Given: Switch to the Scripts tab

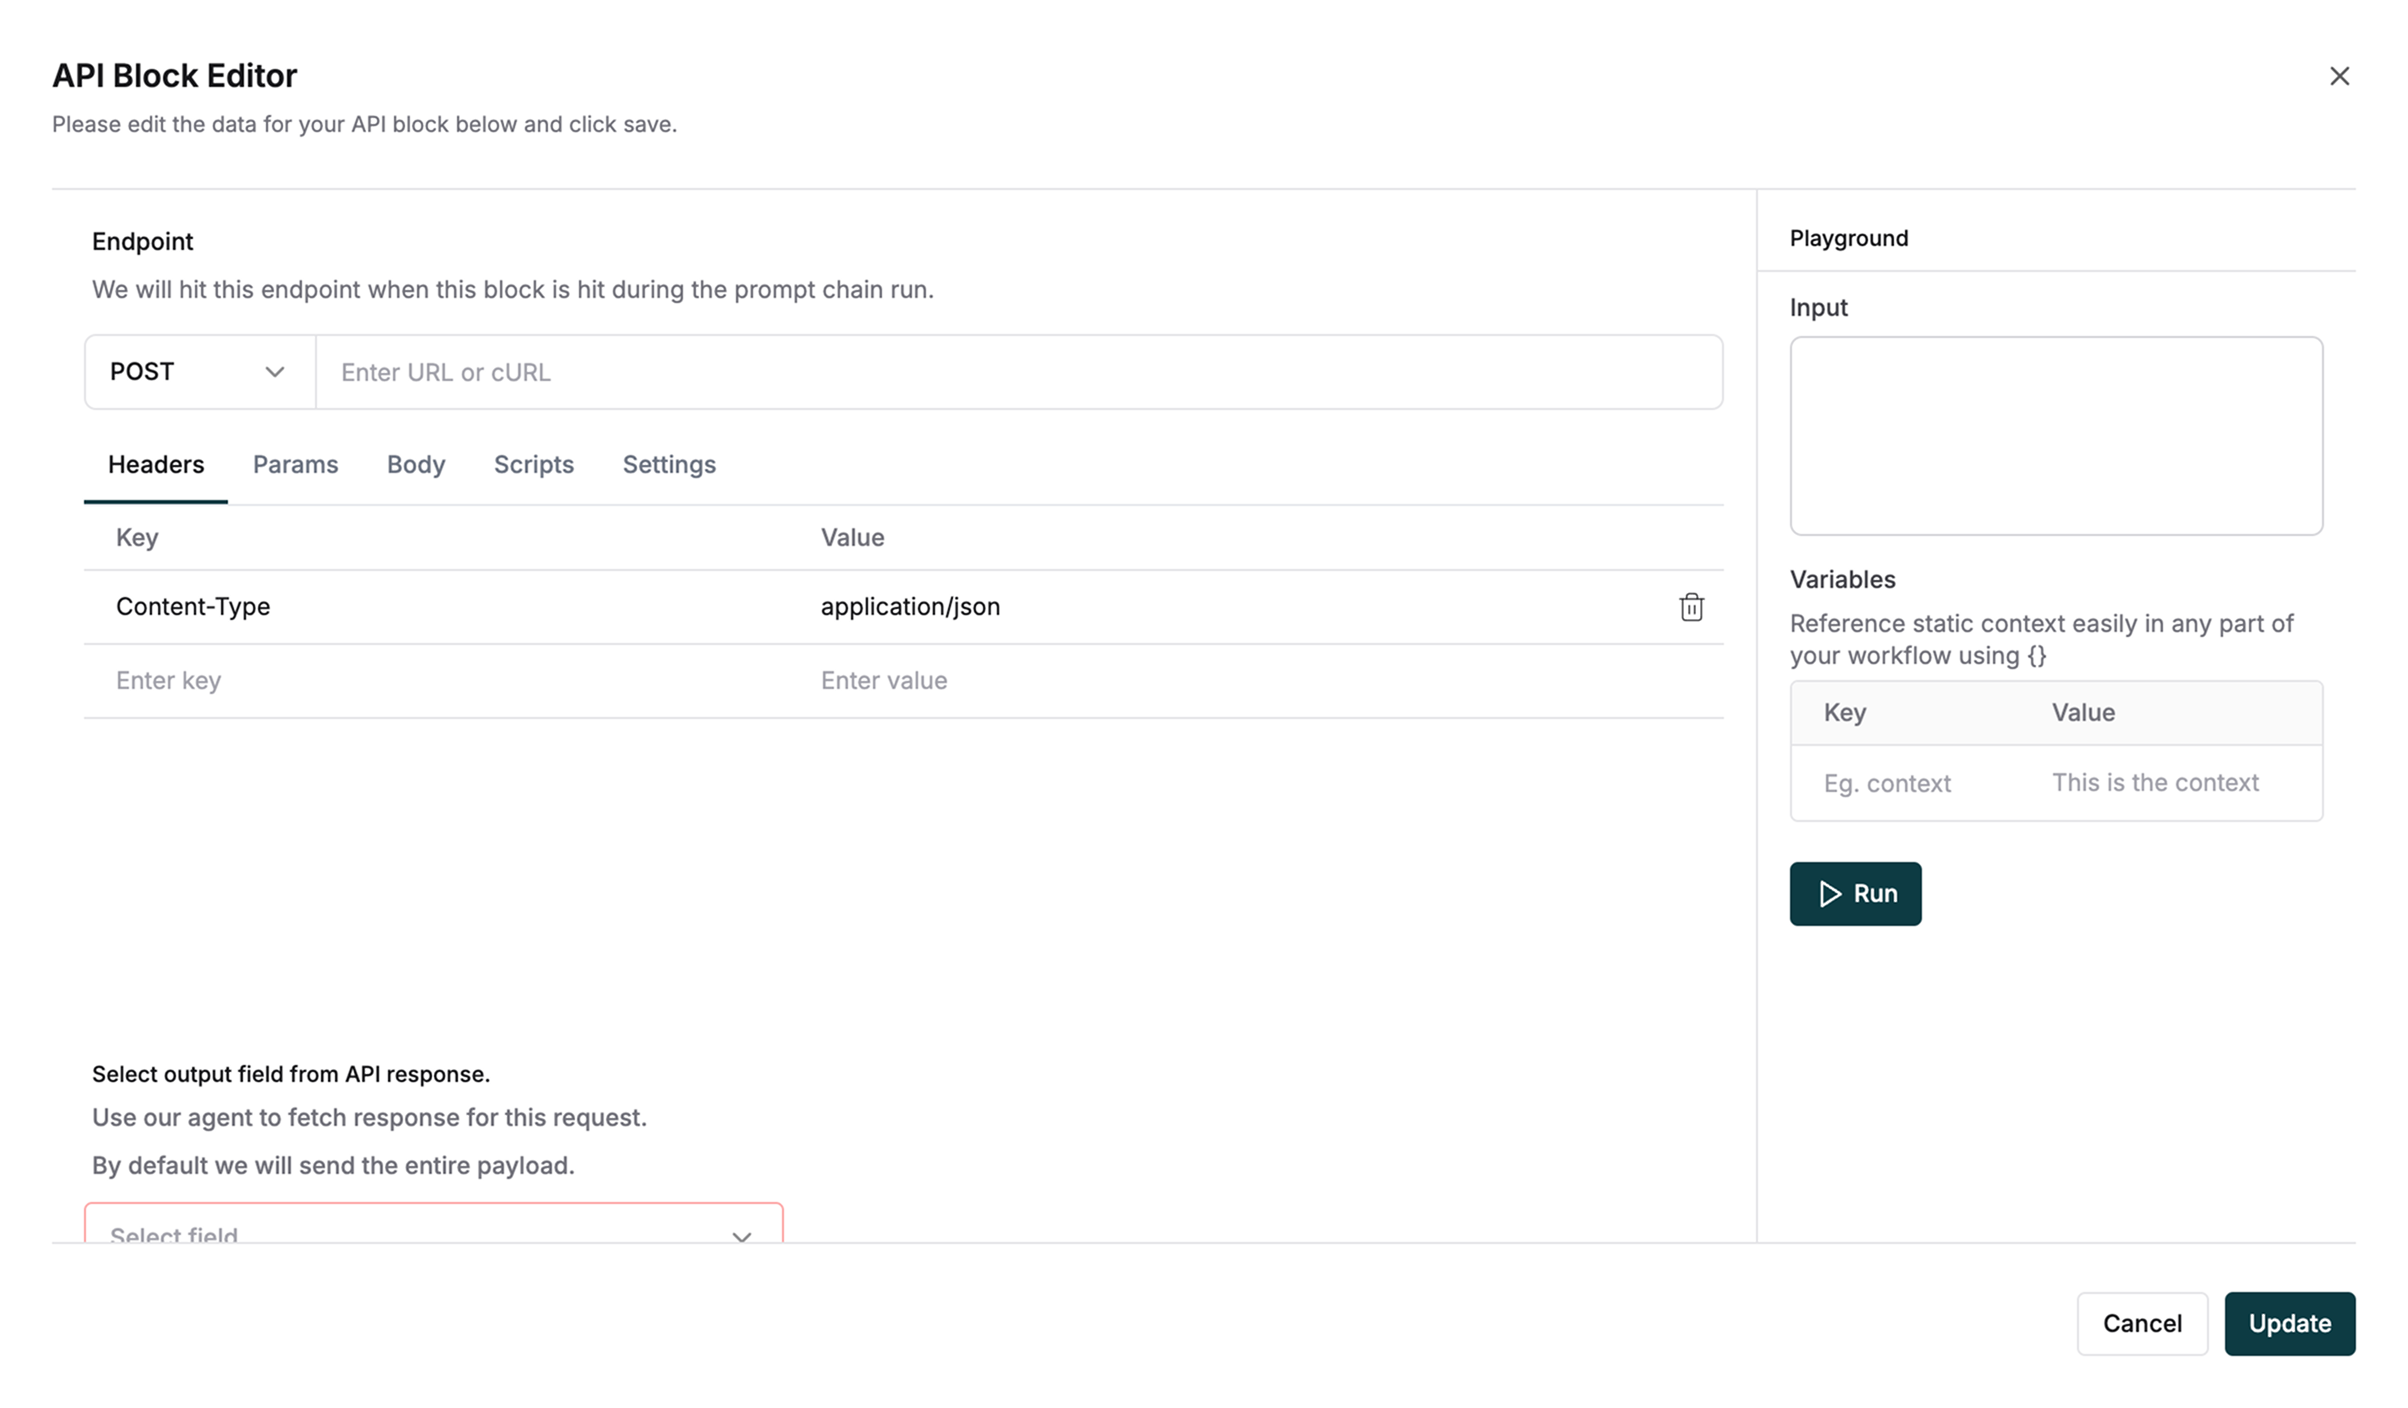Looking at the screenshot, I should [x=533, y=464].
